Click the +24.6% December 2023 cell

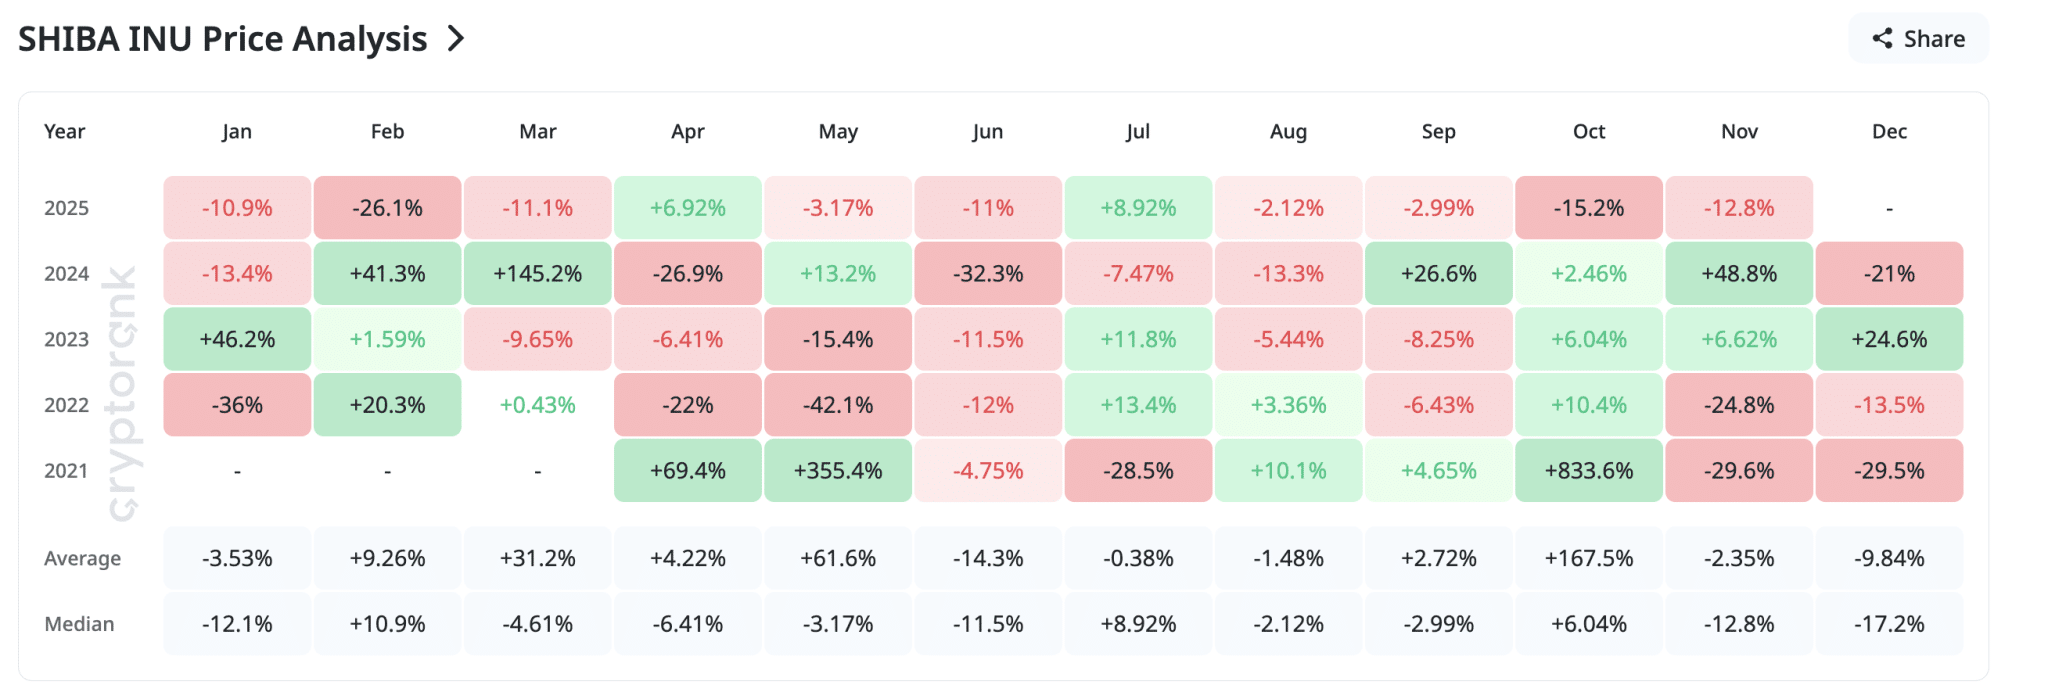pyautogui.click(x=1889, y=339)
